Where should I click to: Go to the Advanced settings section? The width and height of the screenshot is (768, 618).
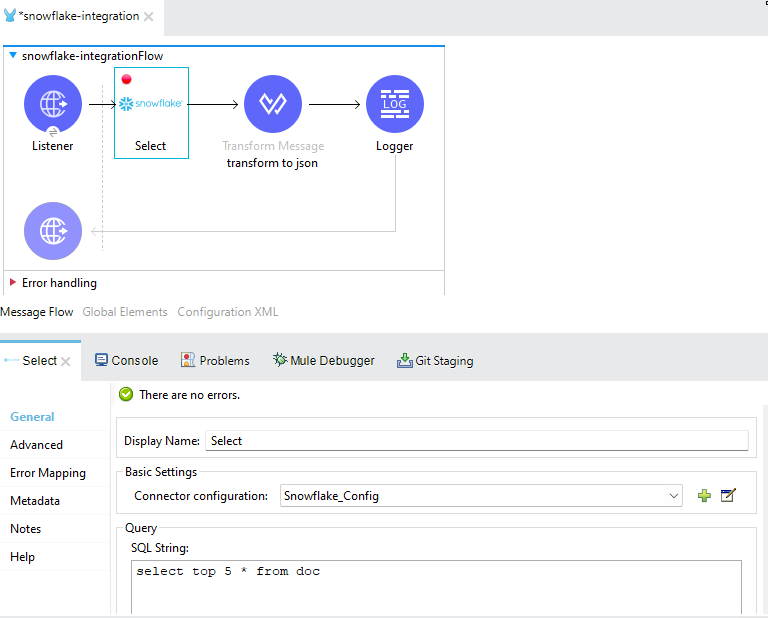[36, 445]
